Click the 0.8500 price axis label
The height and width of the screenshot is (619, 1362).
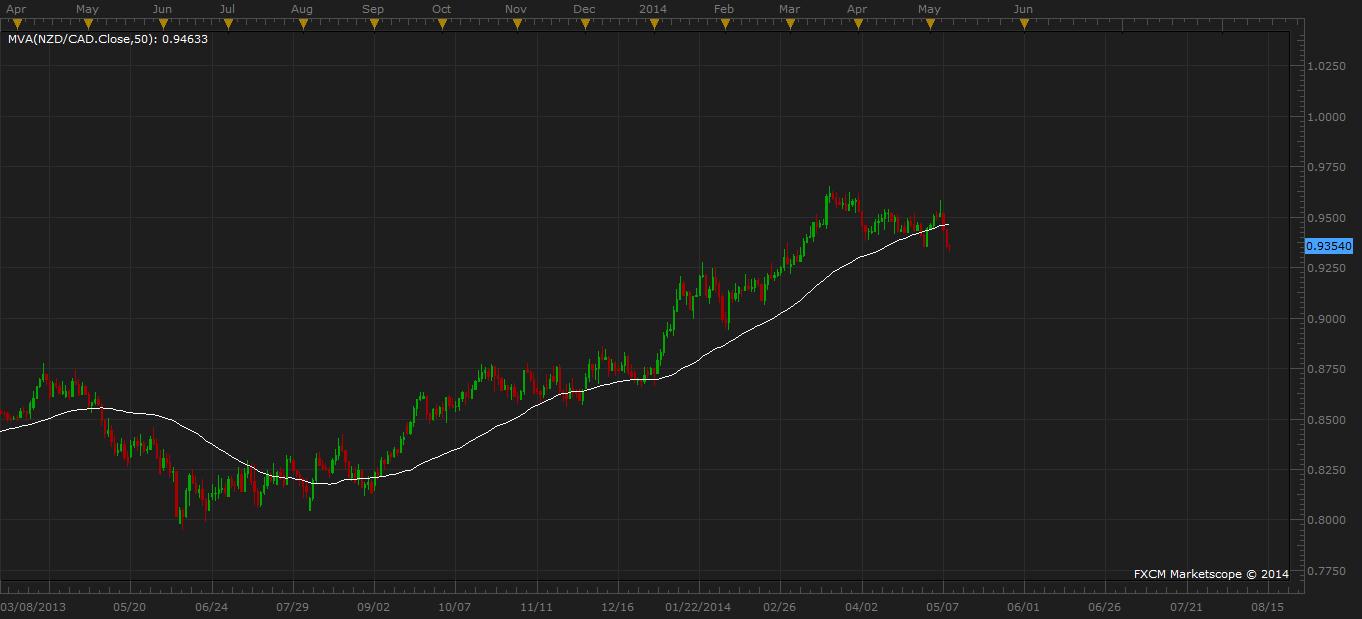point(1326,419)
